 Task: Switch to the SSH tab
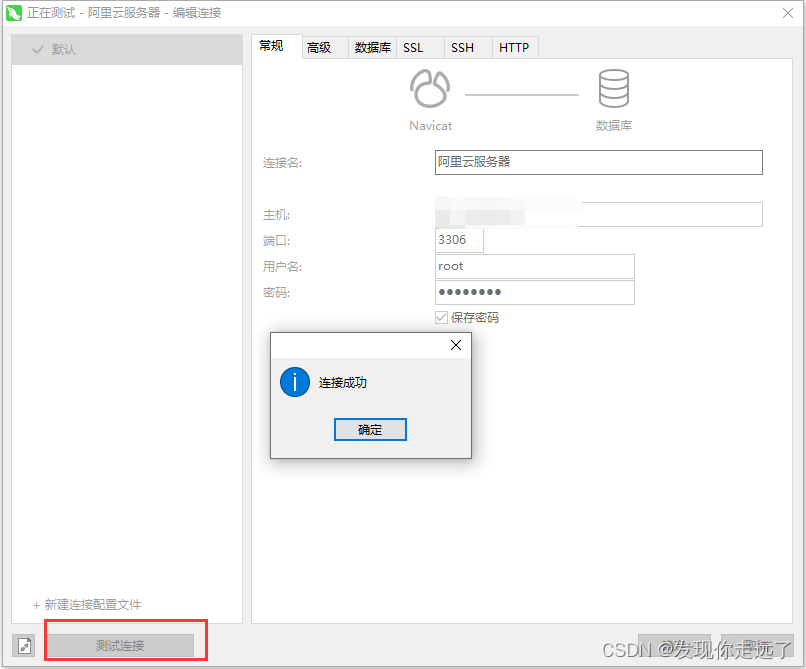pos(467,48)
